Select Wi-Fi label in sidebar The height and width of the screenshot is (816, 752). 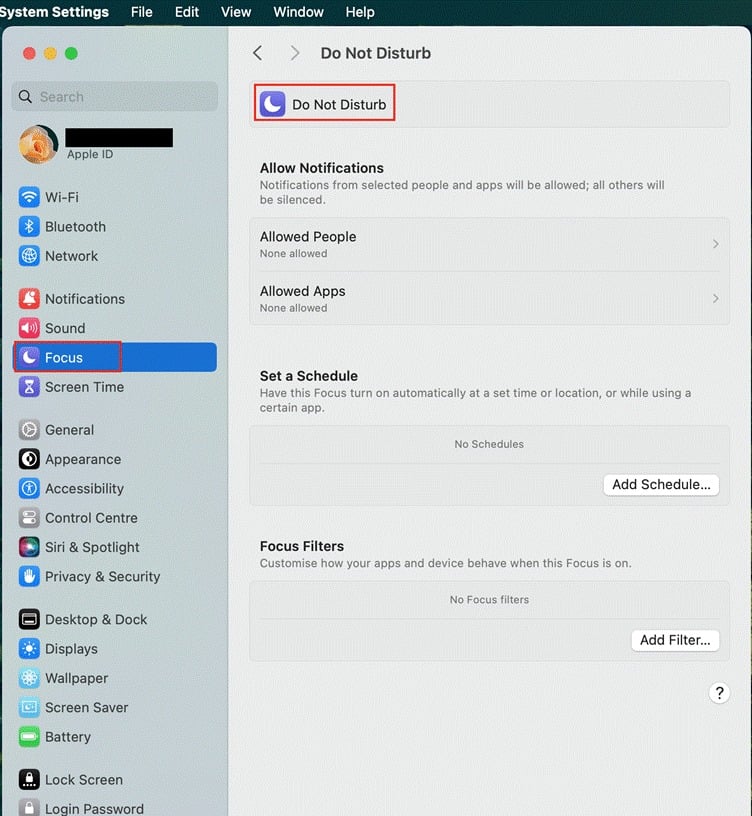click(x=62, y=197)
